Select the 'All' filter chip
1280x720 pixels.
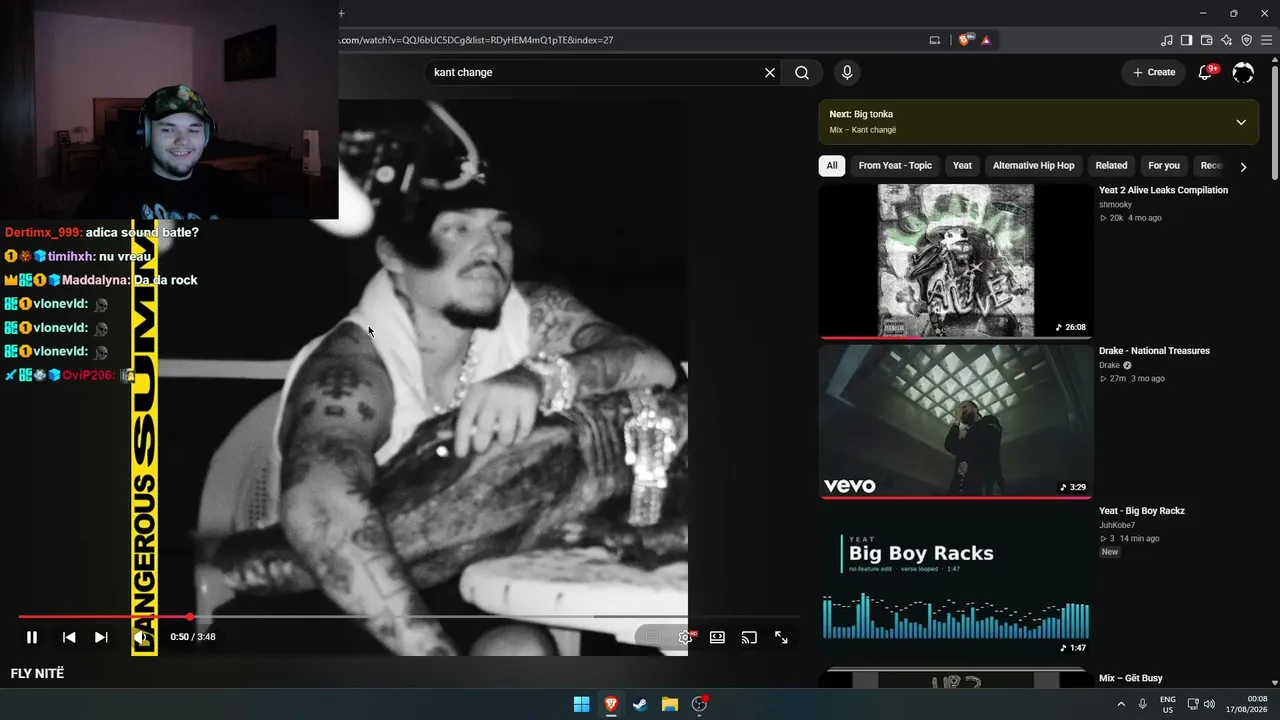pyautogui.click(x=832, y=166)
